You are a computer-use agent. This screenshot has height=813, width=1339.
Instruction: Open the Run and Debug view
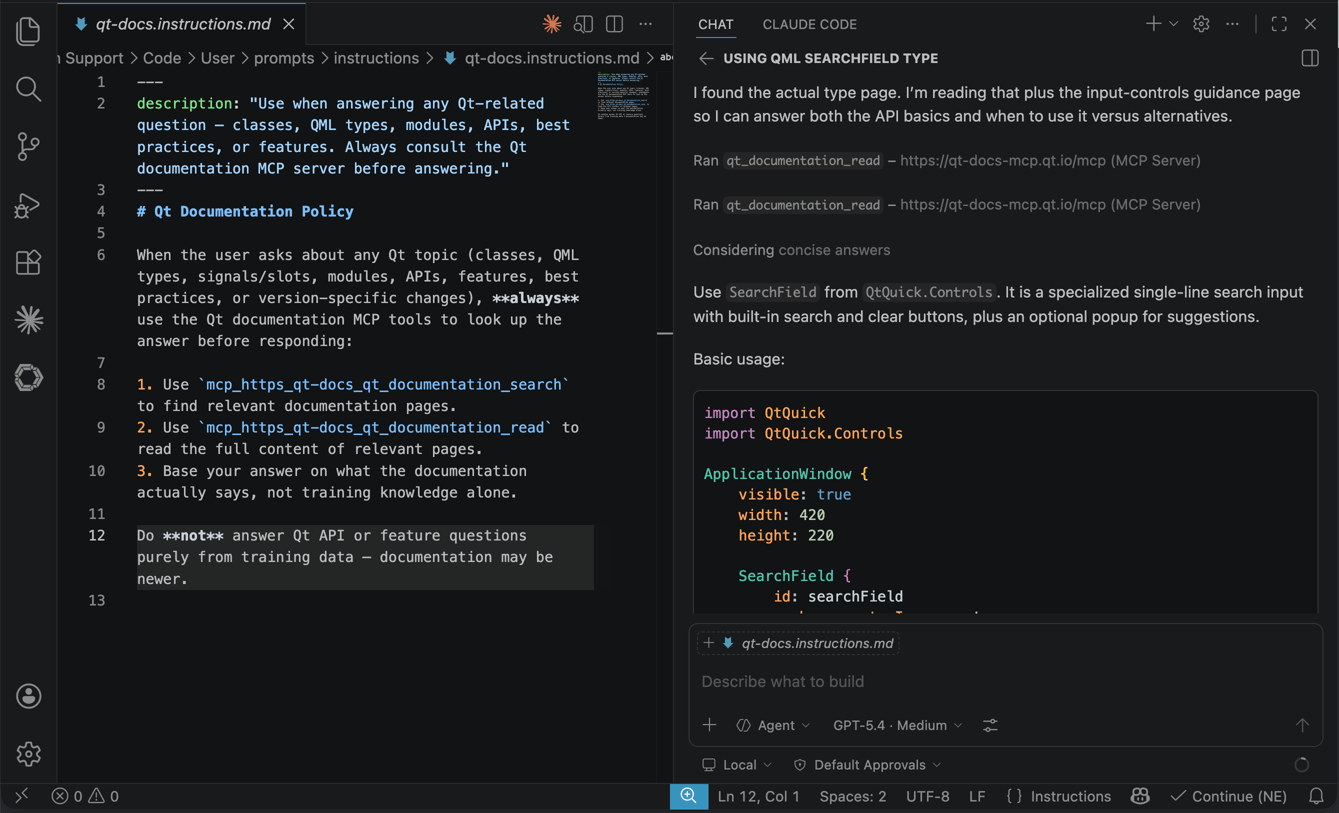[x=28, y=205]
